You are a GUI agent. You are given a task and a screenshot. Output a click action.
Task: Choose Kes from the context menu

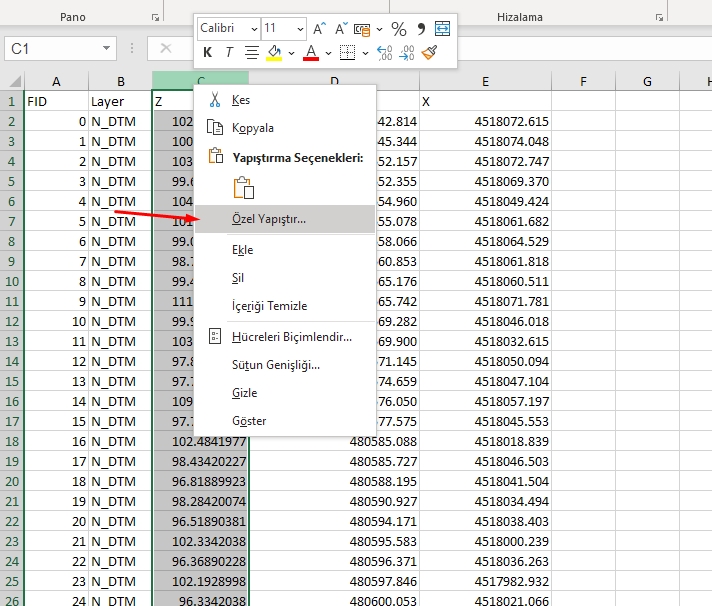pos(285,99)
